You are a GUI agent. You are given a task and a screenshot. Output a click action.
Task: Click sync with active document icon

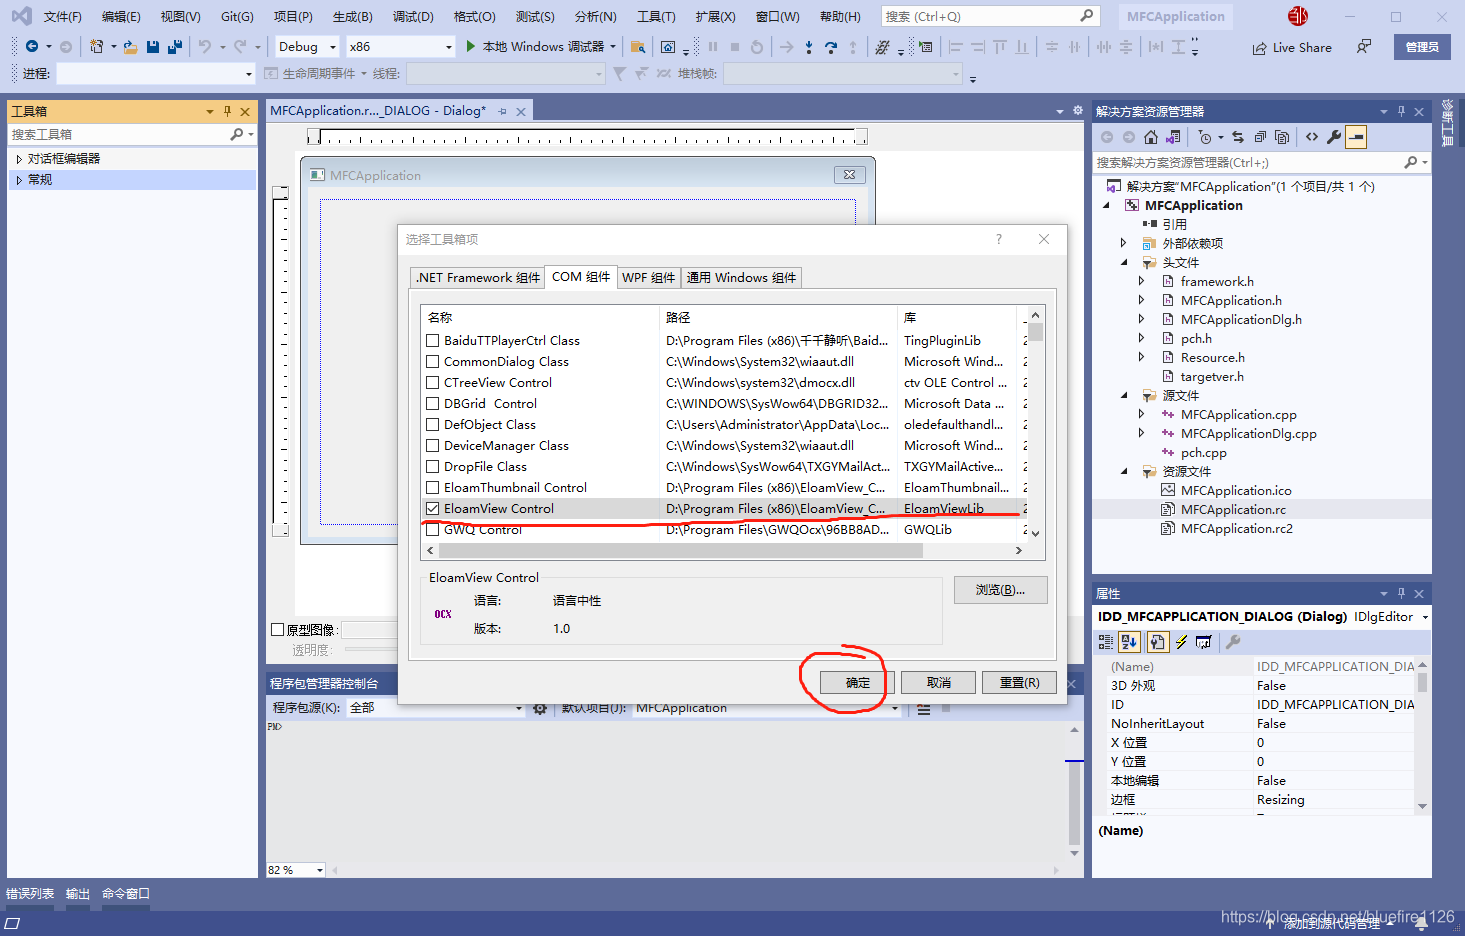[x=1238, y=137]
